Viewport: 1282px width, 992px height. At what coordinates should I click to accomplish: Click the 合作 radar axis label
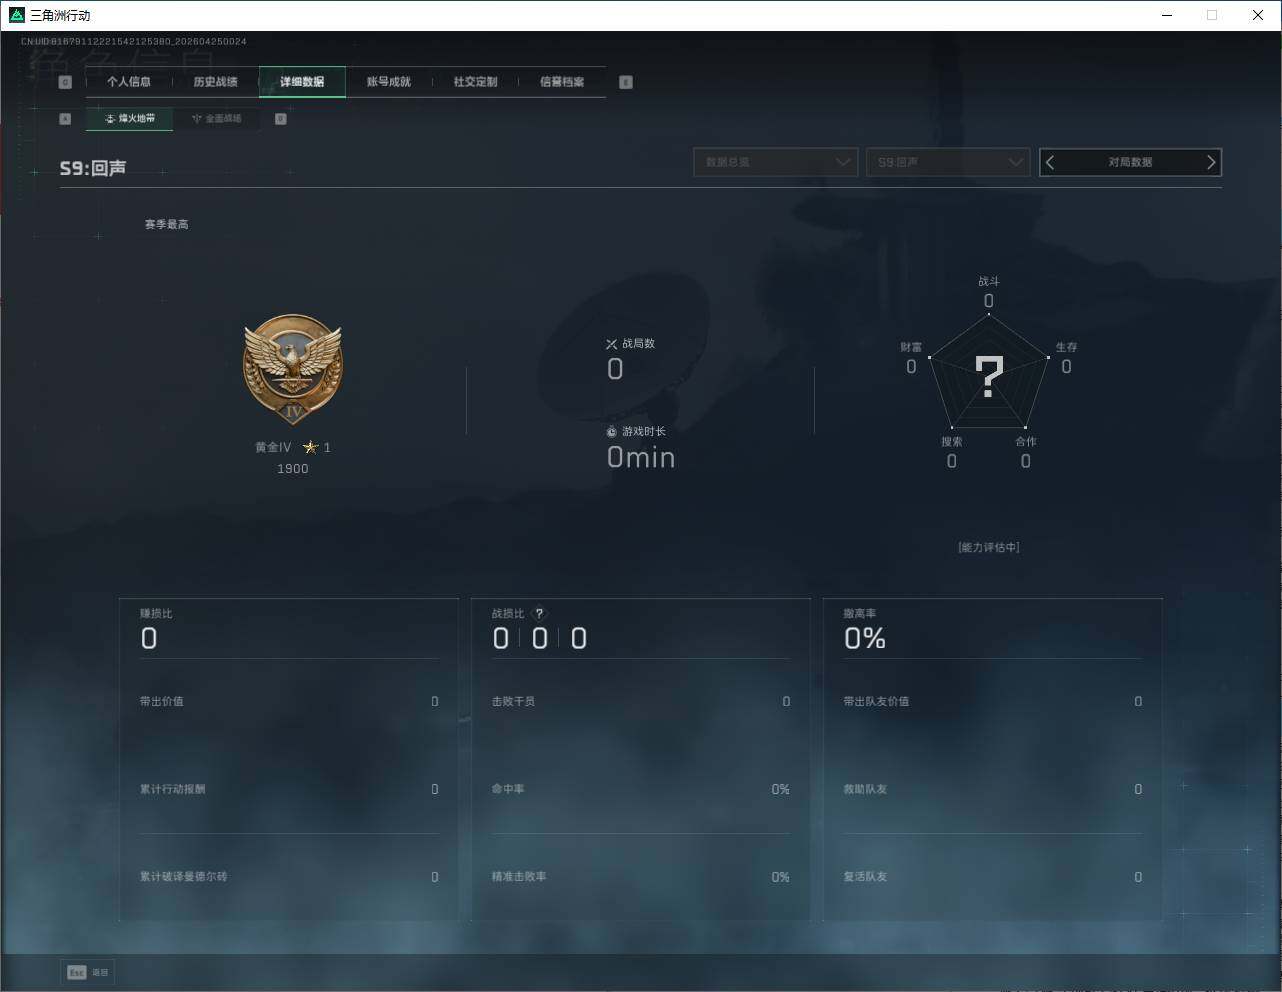1026,442
